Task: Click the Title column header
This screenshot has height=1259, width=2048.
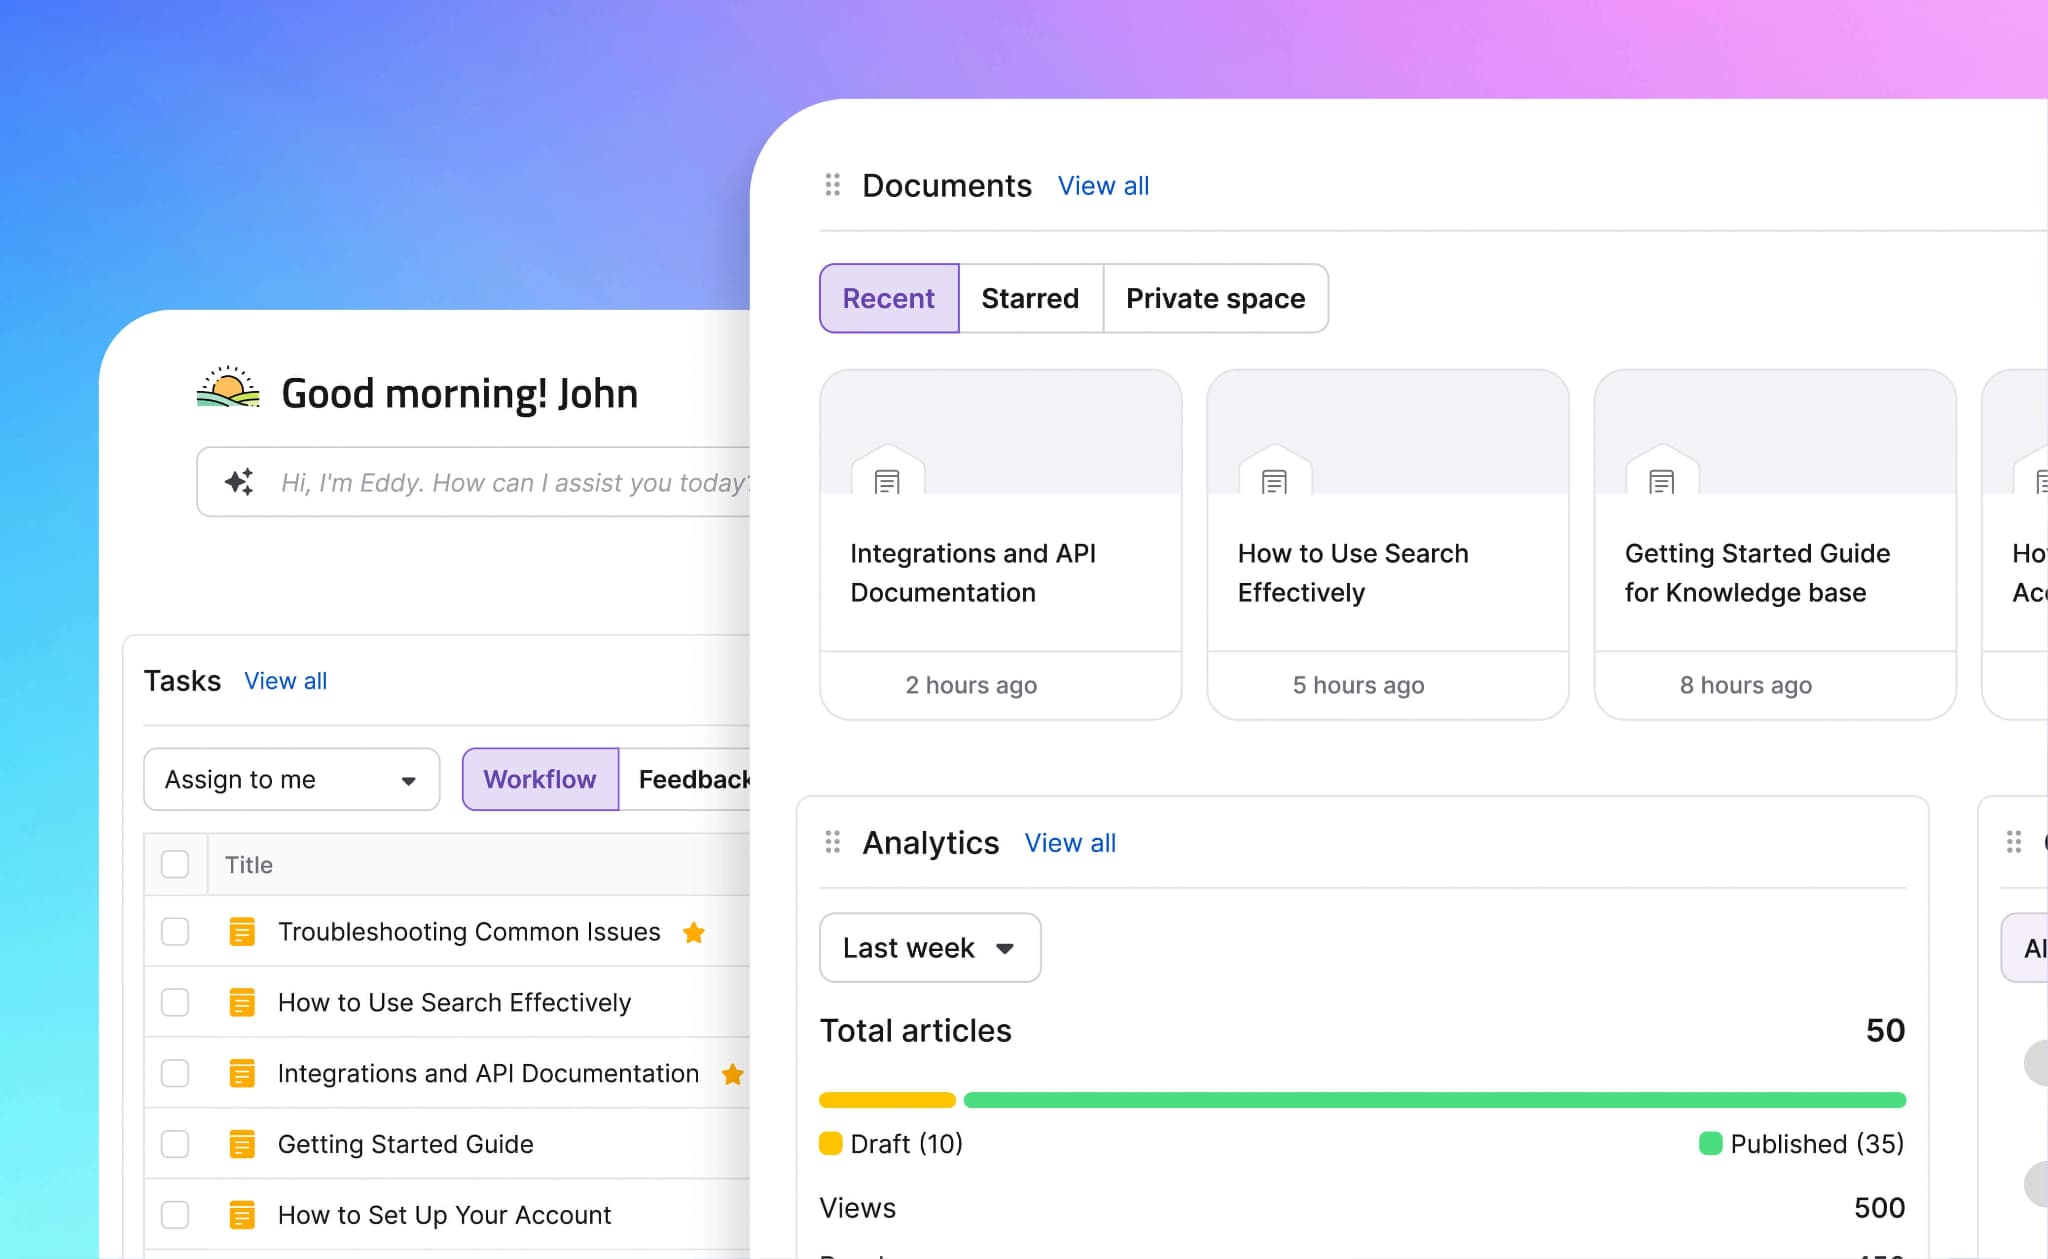Action: tap(249, 865)
